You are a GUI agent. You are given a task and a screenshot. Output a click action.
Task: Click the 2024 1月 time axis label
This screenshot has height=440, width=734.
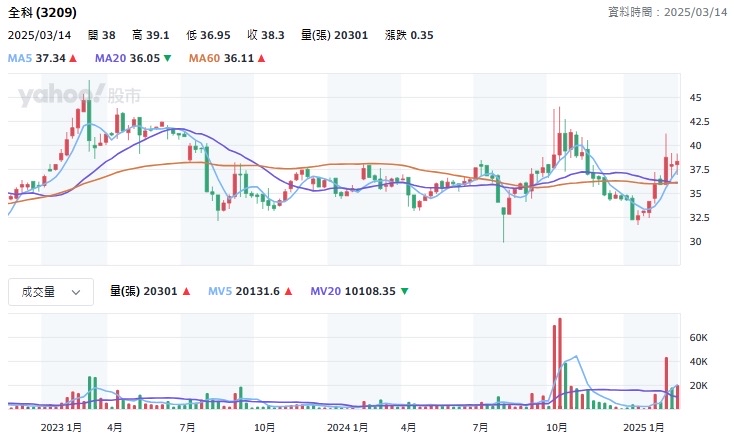point(347,428)
